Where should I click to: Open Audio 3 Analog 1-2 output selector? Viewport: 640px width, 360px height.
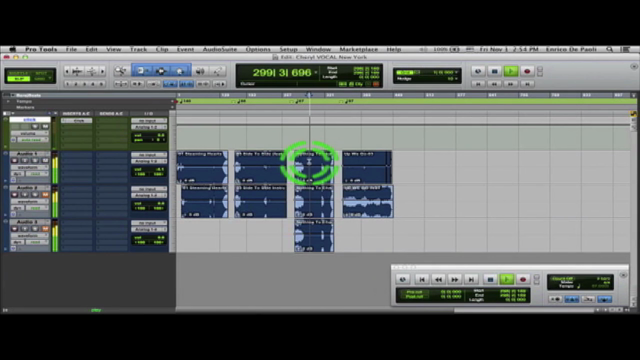pos(149,229)
